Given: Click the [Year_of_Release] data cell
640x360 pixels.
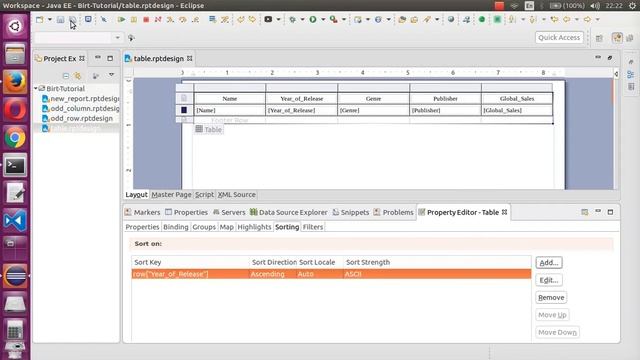Looking at the screenshot, I should click(302, 110).
